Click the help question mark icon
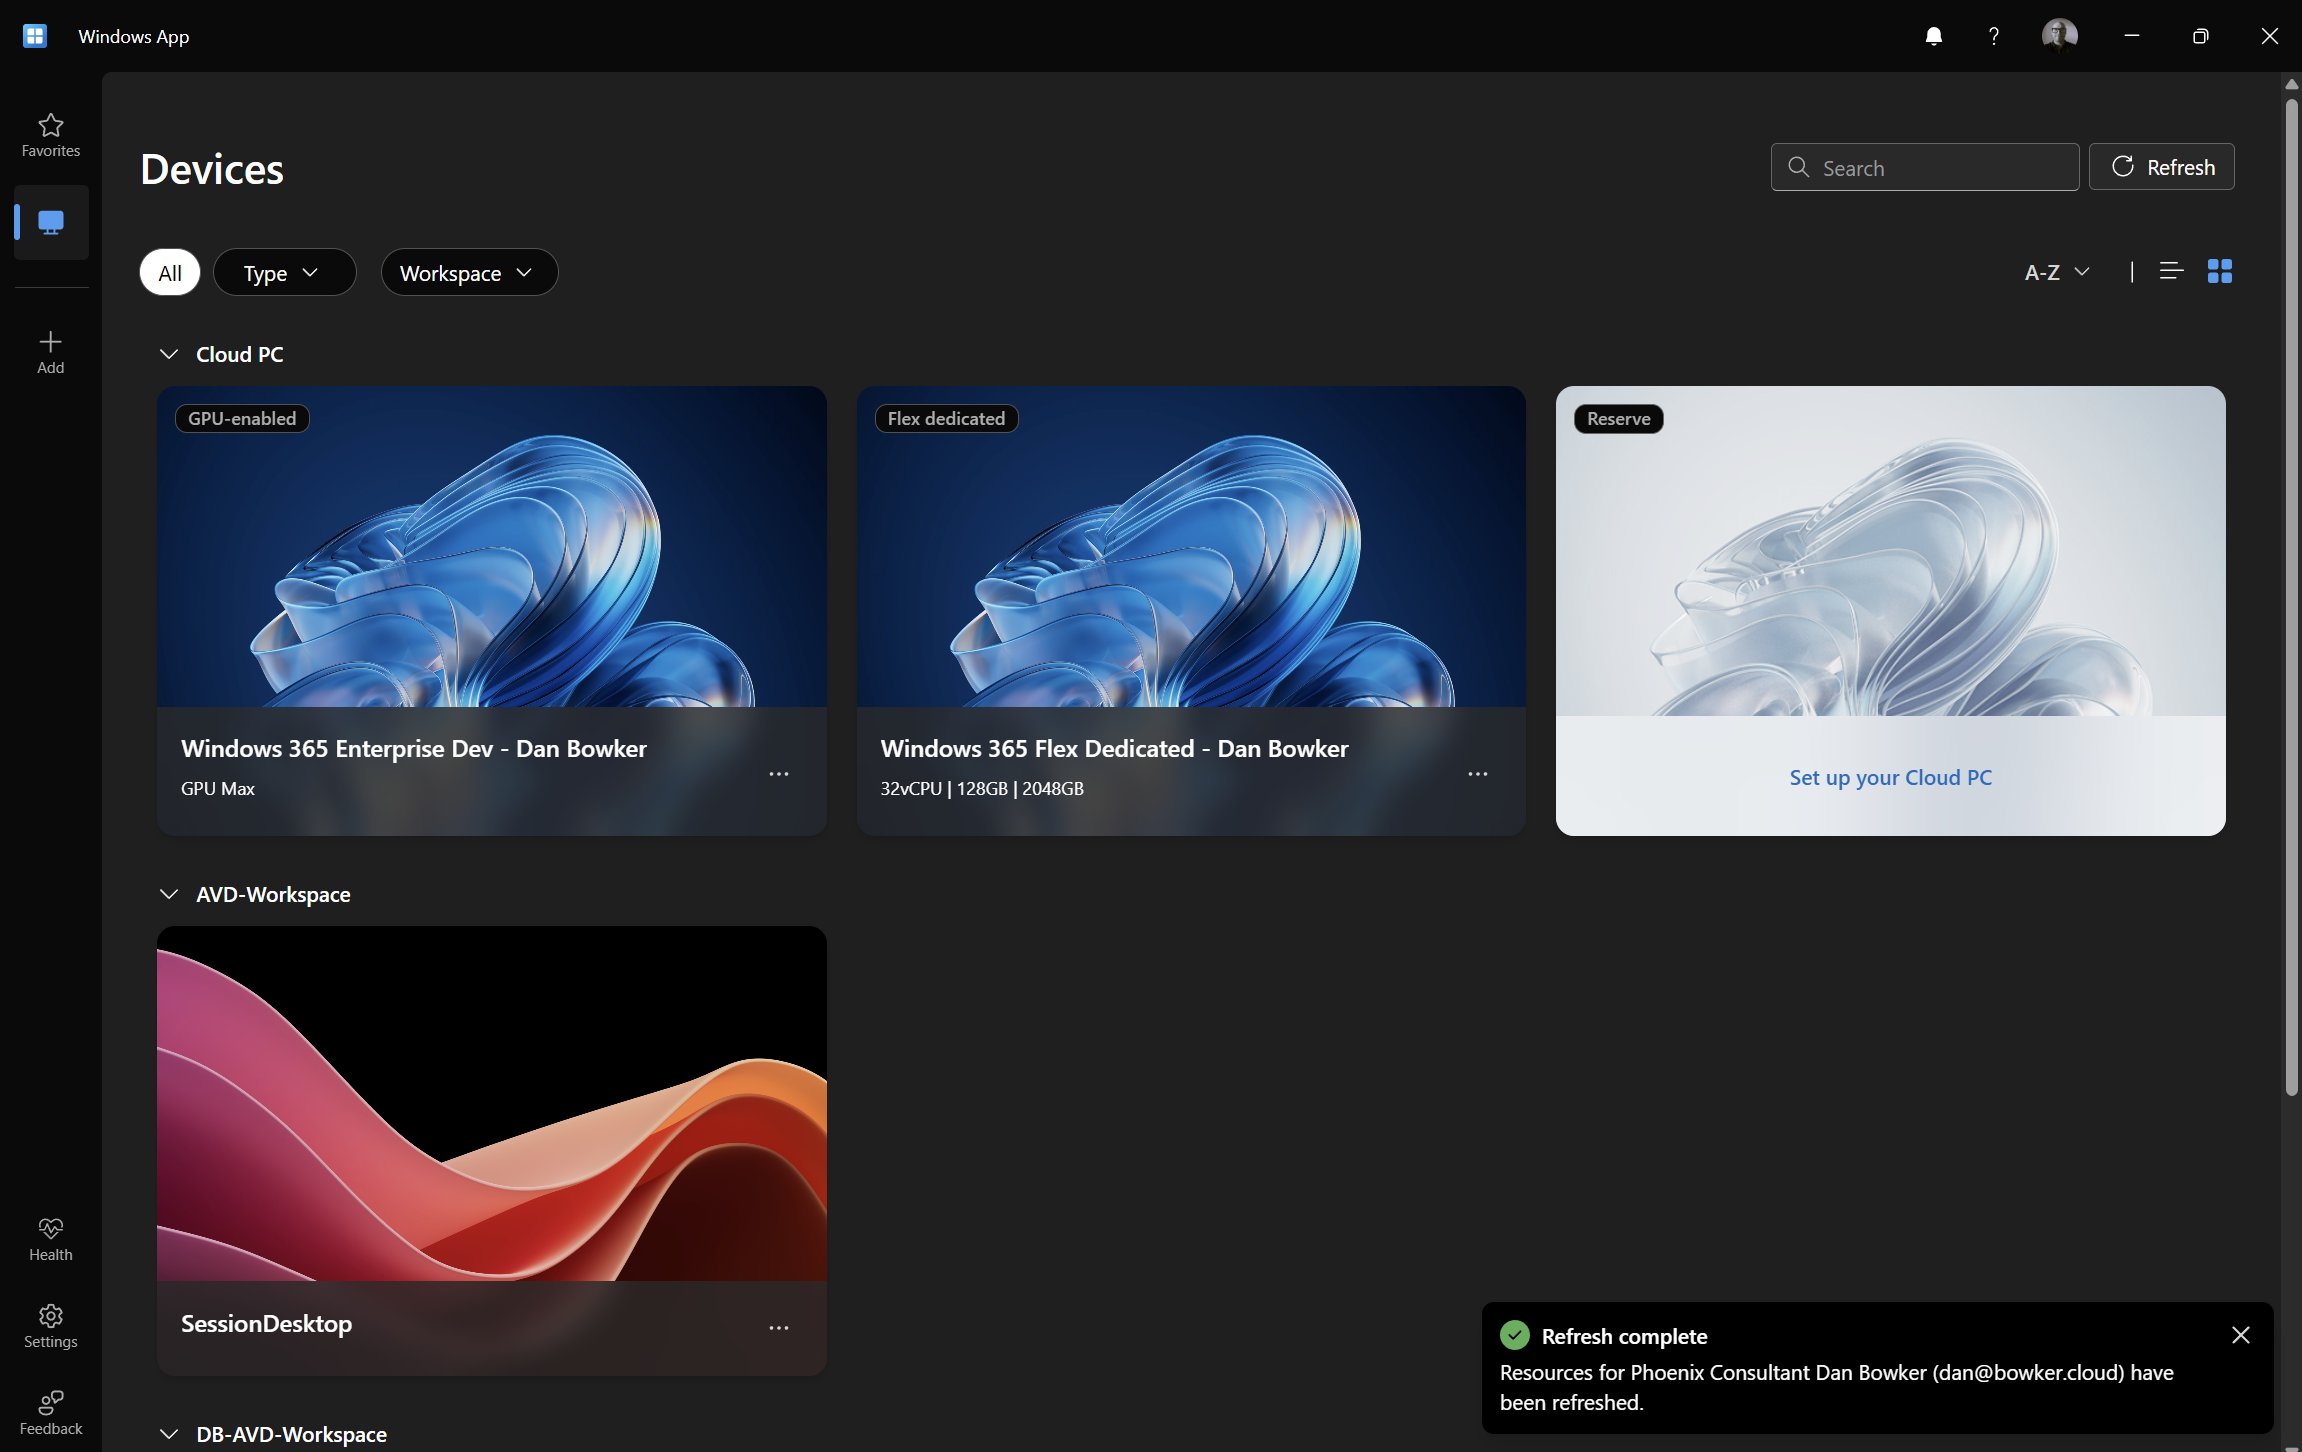Image resolution: width=2302 pixels, height=1452 pixels. point(1994,36)
